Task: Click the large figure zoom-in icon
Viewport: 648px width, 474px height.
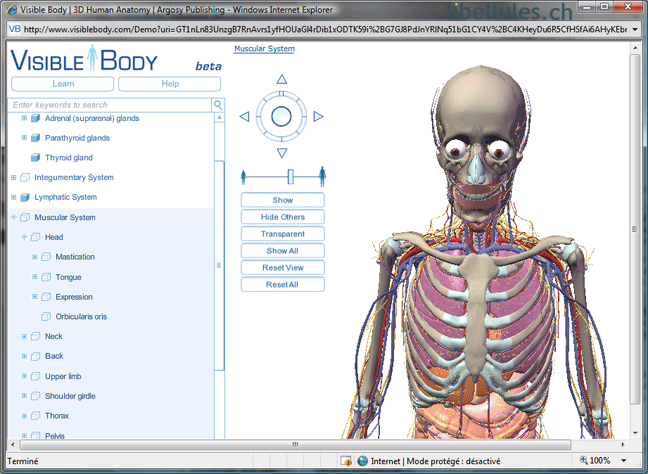Action: click(x=322, y=176)
